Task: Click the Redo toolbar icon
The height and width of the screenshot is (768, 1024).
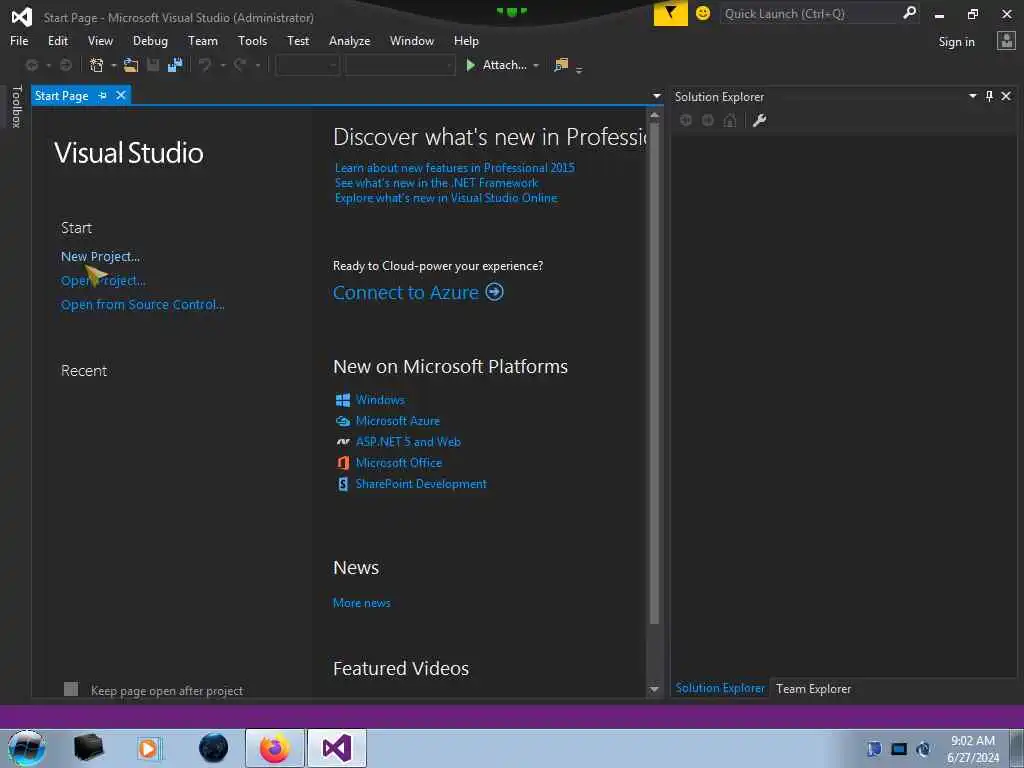Action: [x=240, y=65]
